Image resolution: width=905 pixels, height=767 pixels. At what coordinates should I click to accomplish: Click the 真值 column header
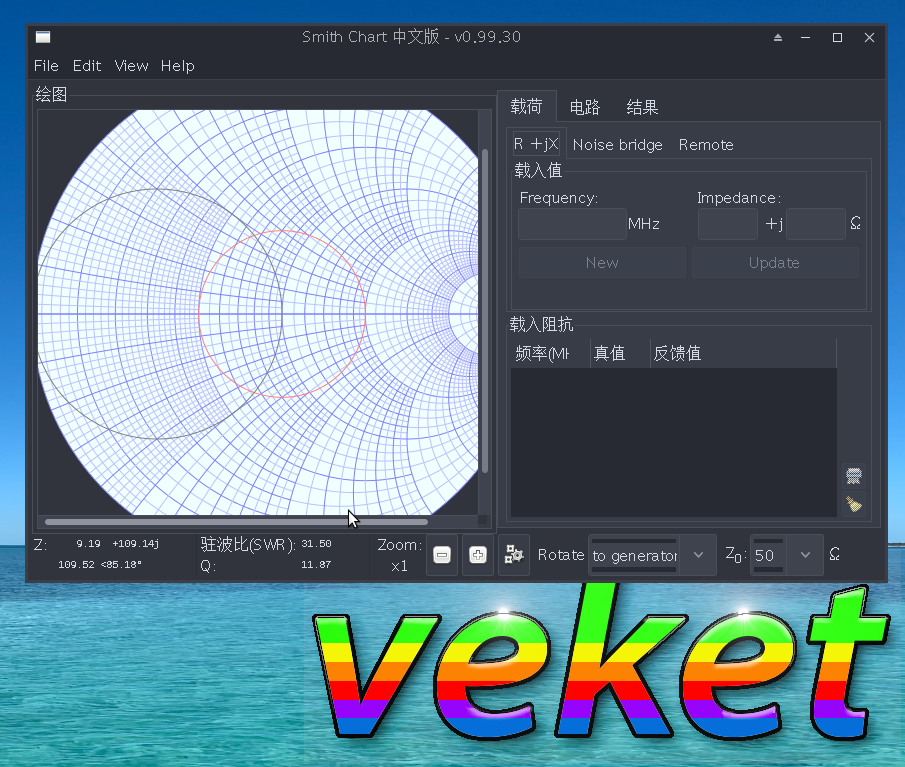(620, 353)
